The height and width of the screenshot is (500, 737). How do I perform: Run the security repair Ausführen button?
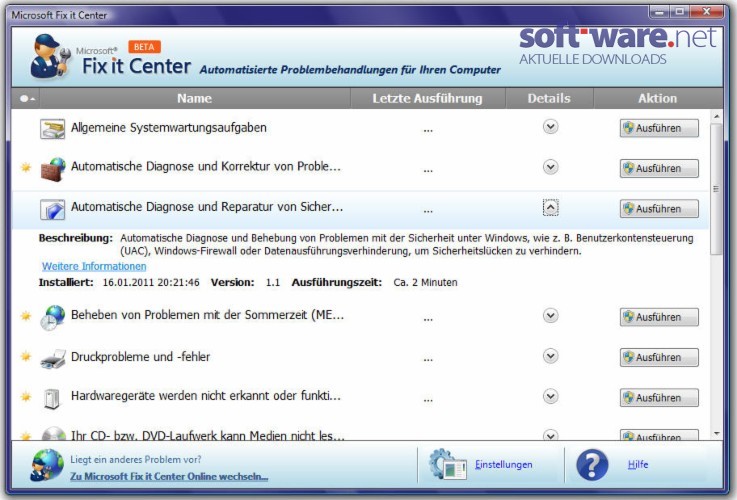click(x=659, y=209)
